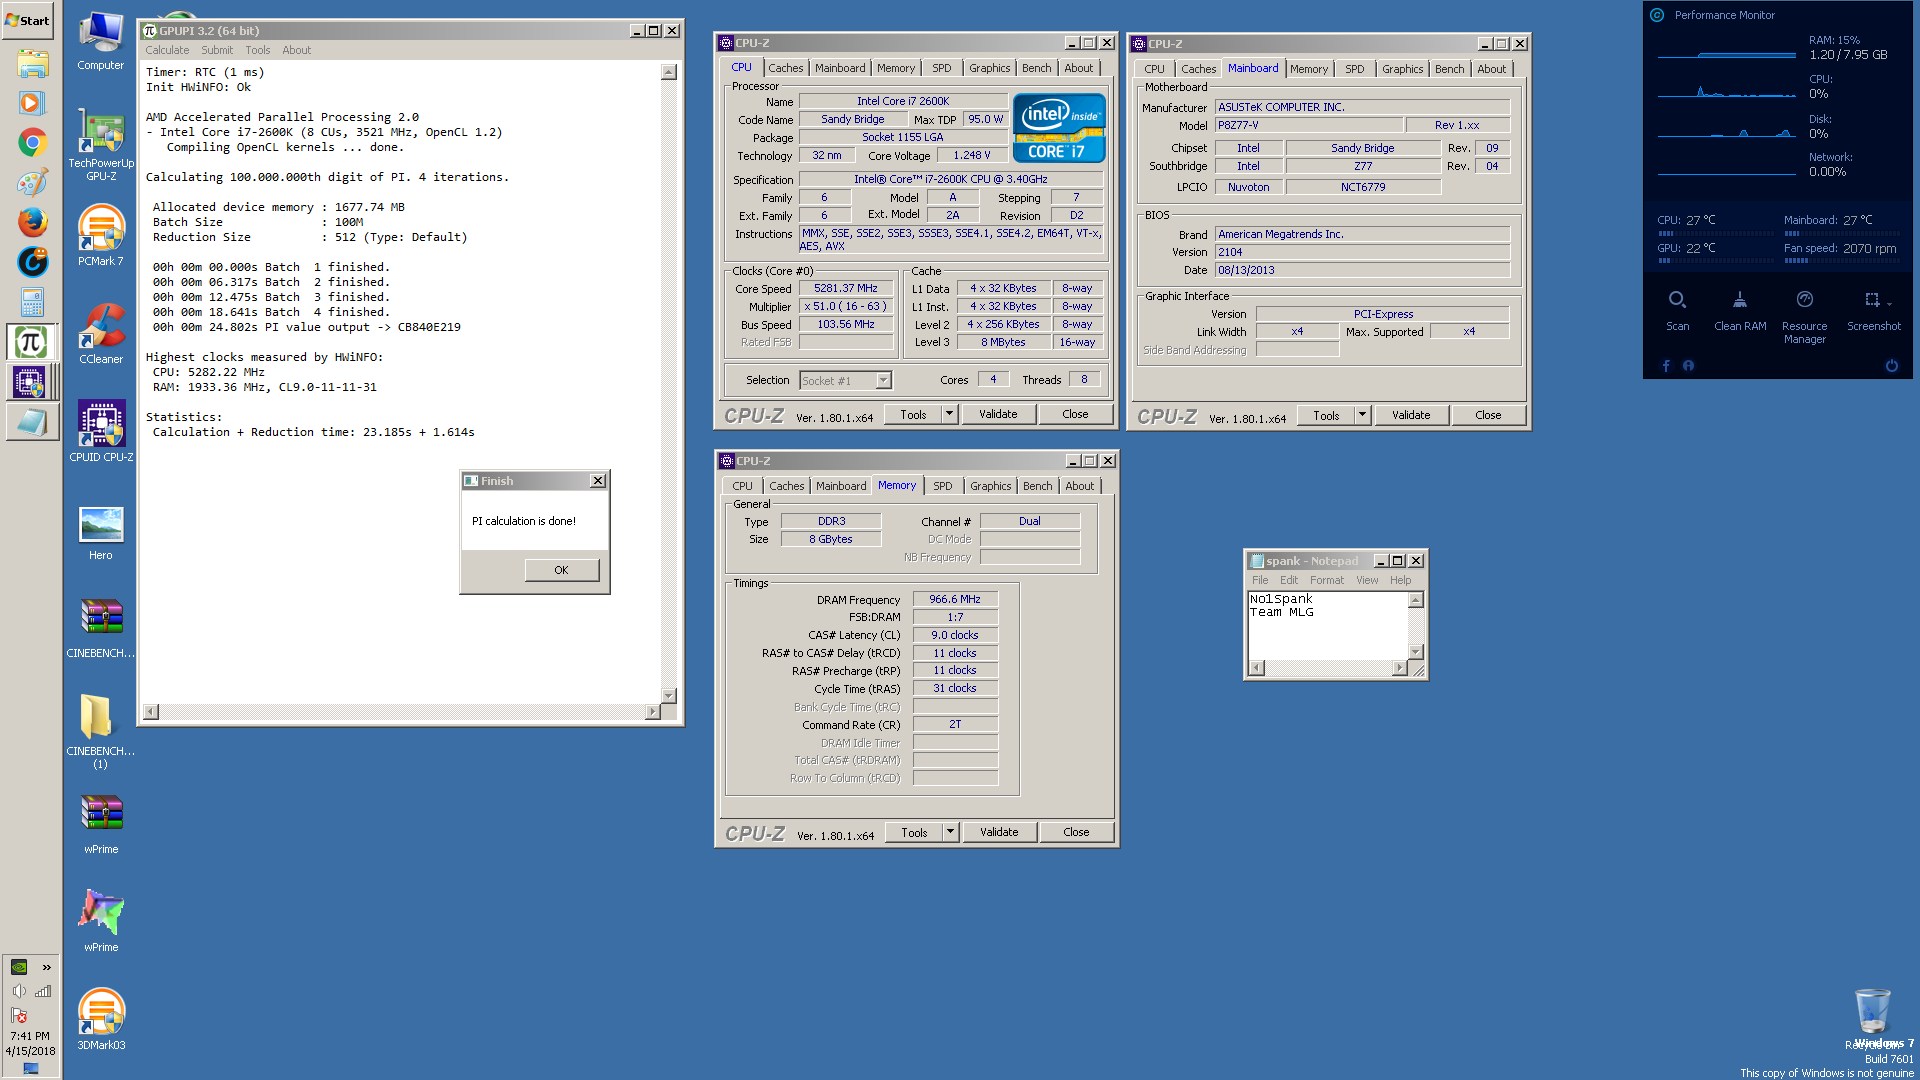Click the Notepad vertical scrollbar up arrow
1920x1080 pixels.
click(x=1415, y=600)
